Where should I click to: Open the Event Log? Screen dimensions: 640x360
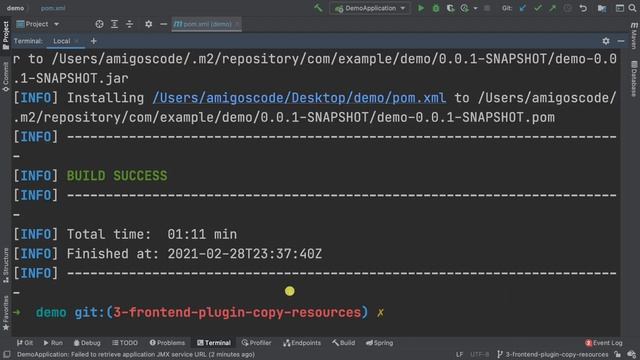(x=604, y=343)
